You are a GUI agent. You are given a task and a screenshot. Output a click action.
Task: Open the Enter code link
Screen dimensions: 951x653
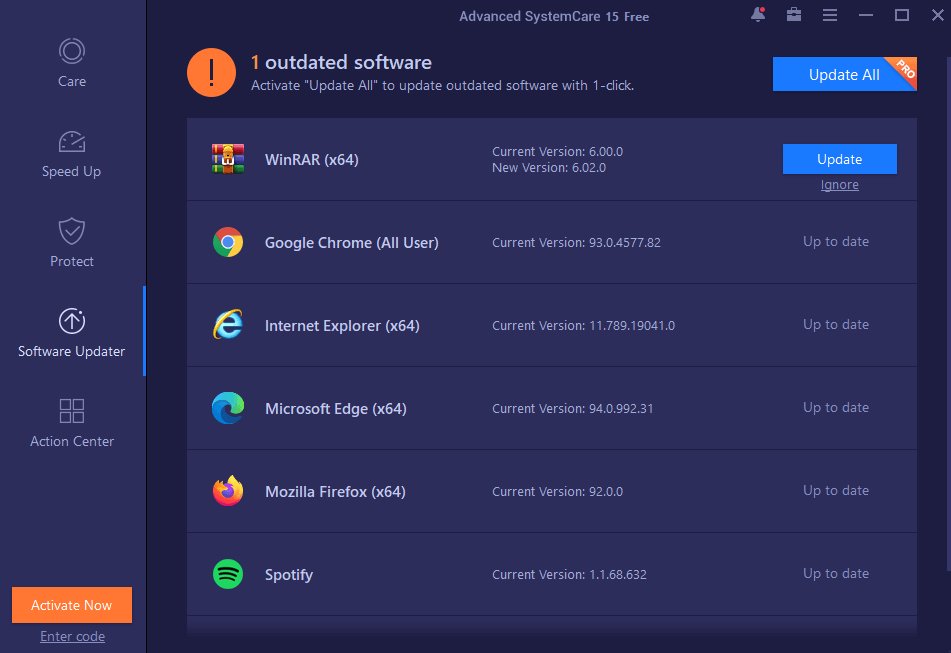71,636
